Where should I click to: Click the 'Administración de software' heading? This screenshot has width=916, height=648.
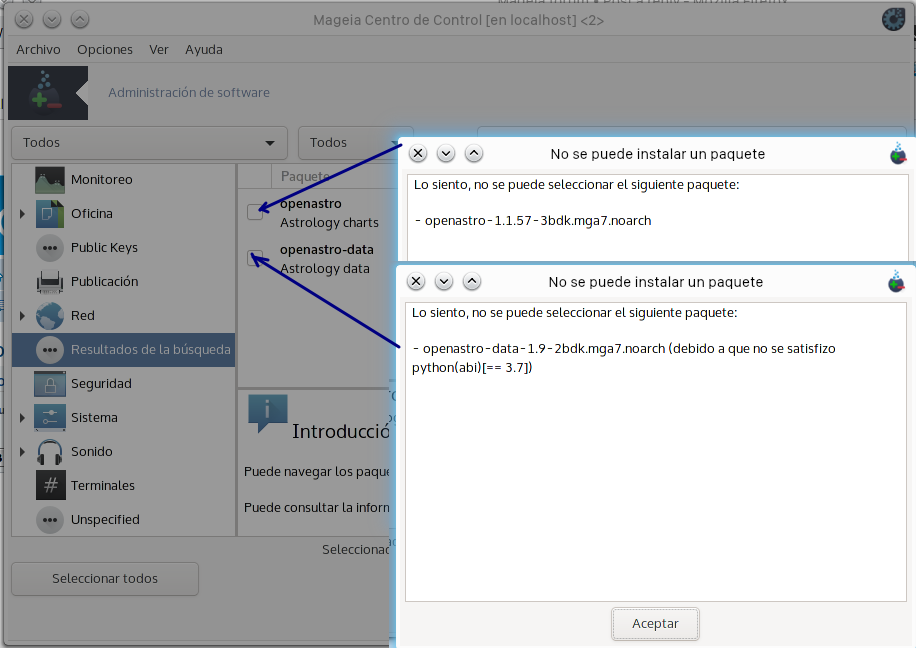click(189, 92)
